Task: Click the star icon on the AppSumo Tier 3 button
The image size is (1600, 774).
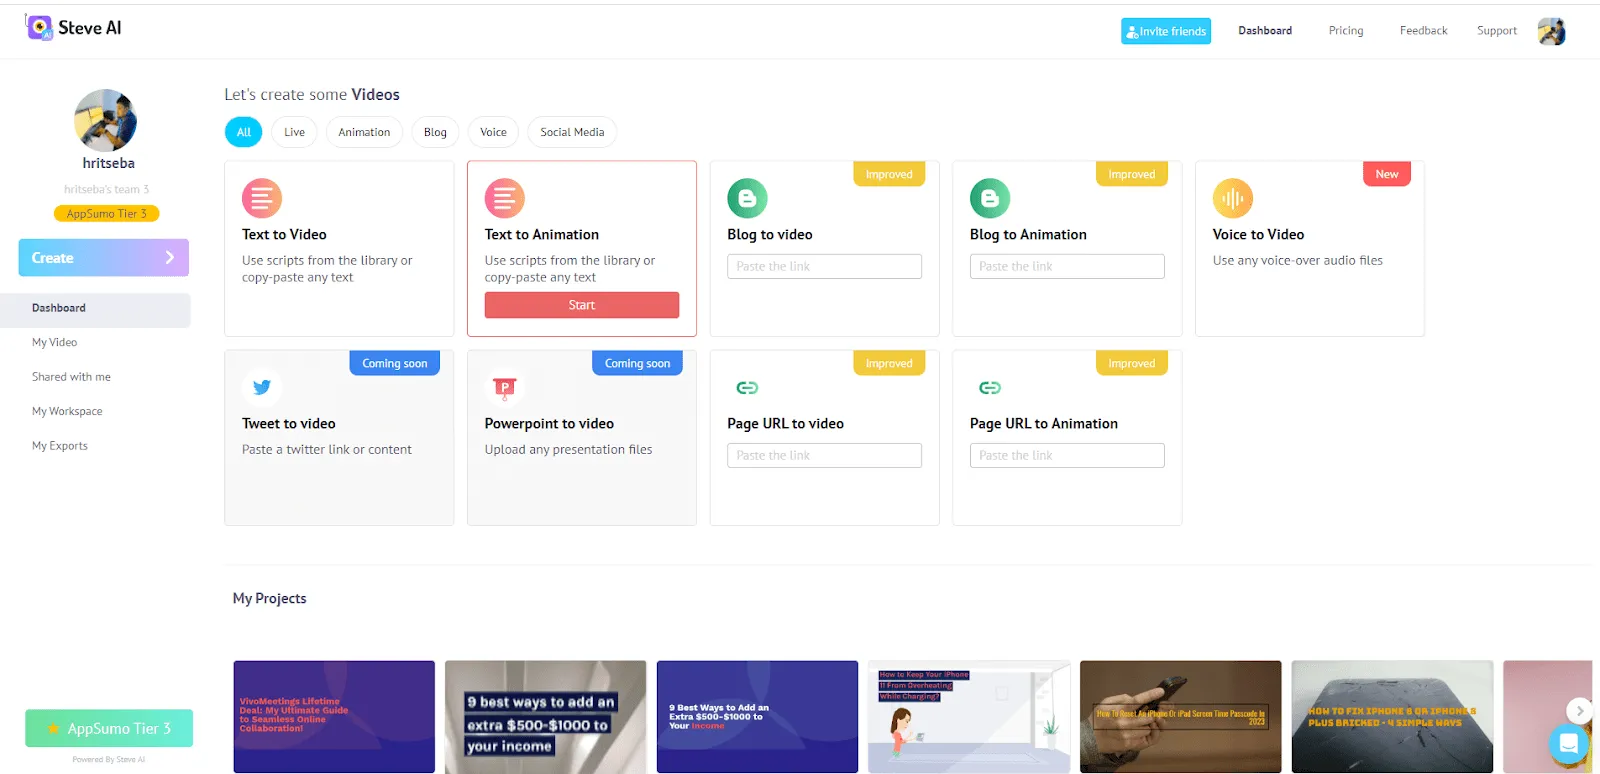Action: click(53, 729)
